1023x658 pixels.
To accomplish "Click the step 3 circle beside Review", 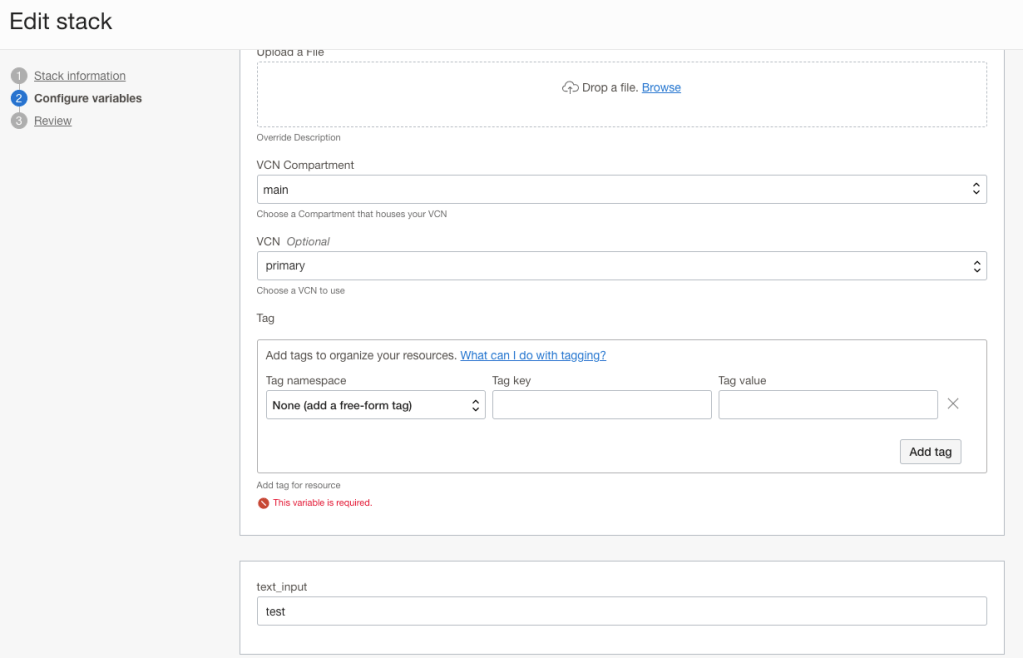I will point(18,120).
